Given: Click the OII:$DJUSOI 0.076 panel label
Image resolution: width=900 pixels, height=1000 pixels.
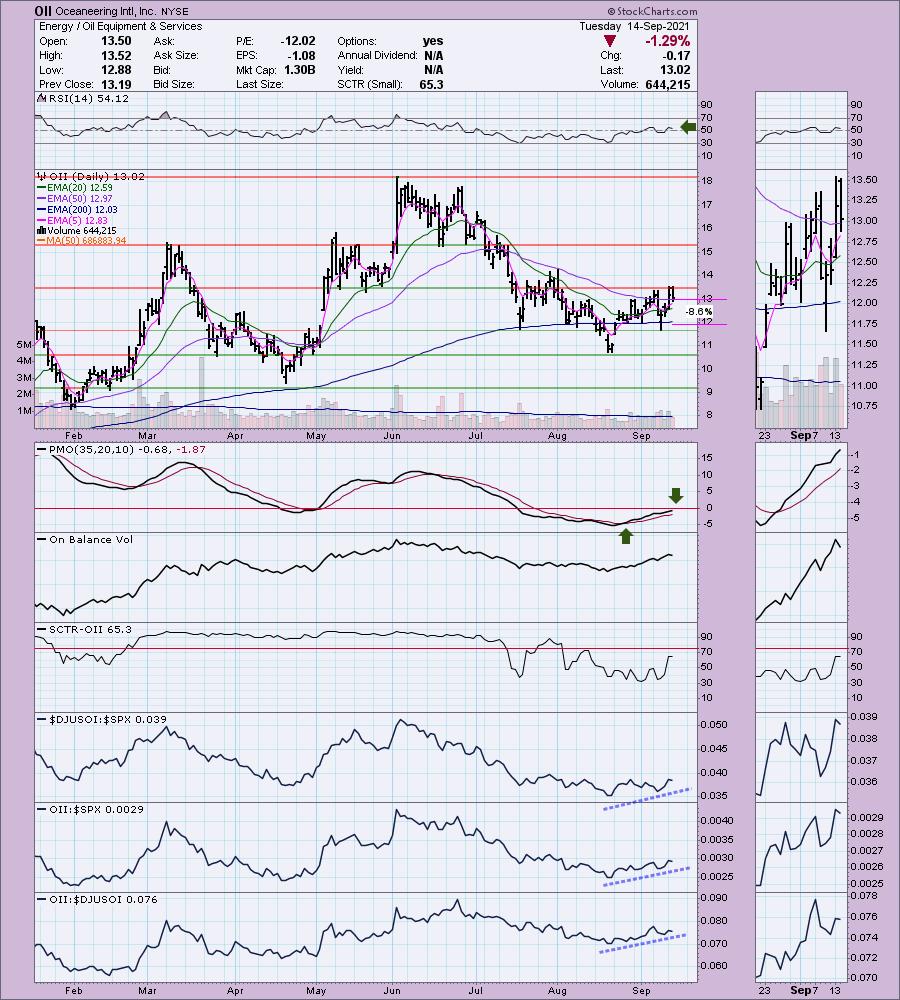Looking at the screenshot, I should point(98,899).
